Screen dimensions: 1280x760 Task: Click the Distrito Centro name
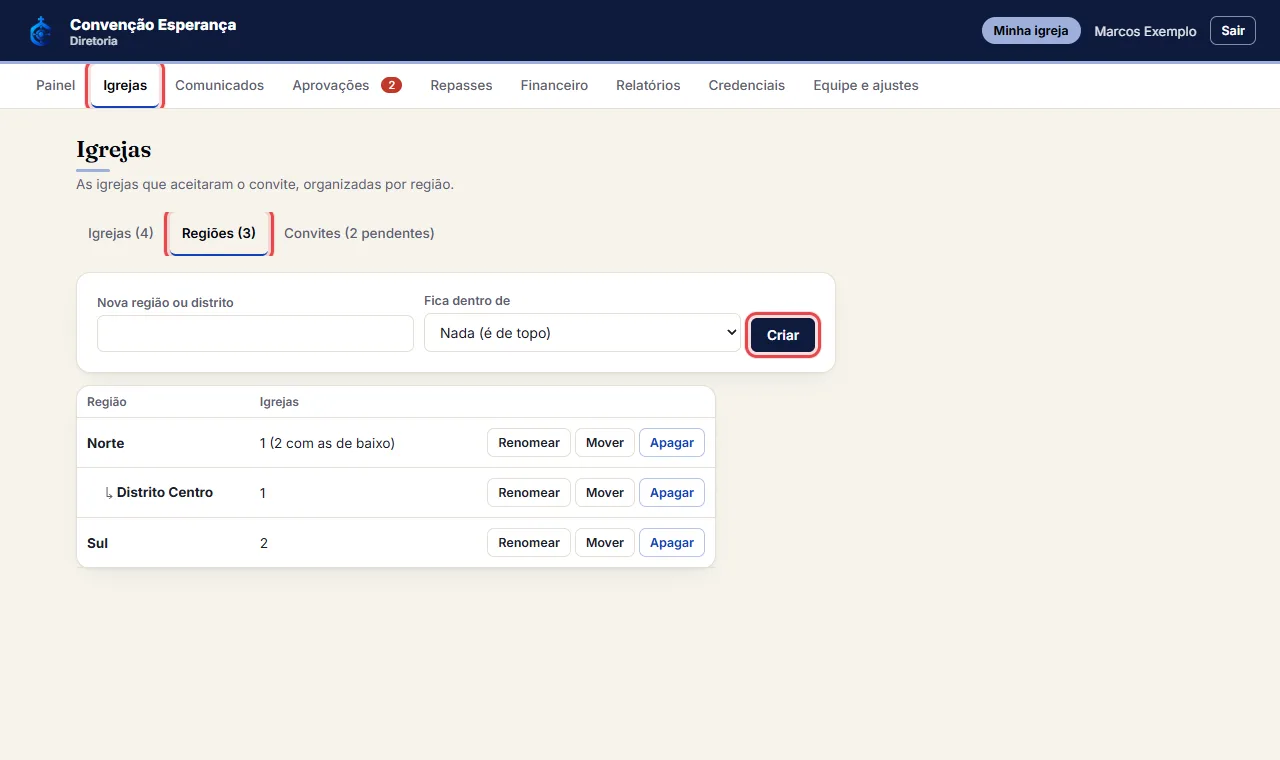165,493
